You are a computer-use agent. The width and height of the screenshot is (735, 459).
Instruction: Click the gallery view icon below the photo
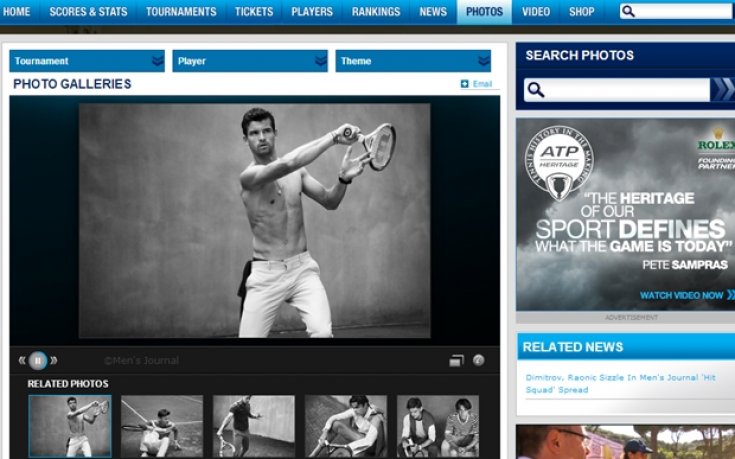[x=456, y=361]
